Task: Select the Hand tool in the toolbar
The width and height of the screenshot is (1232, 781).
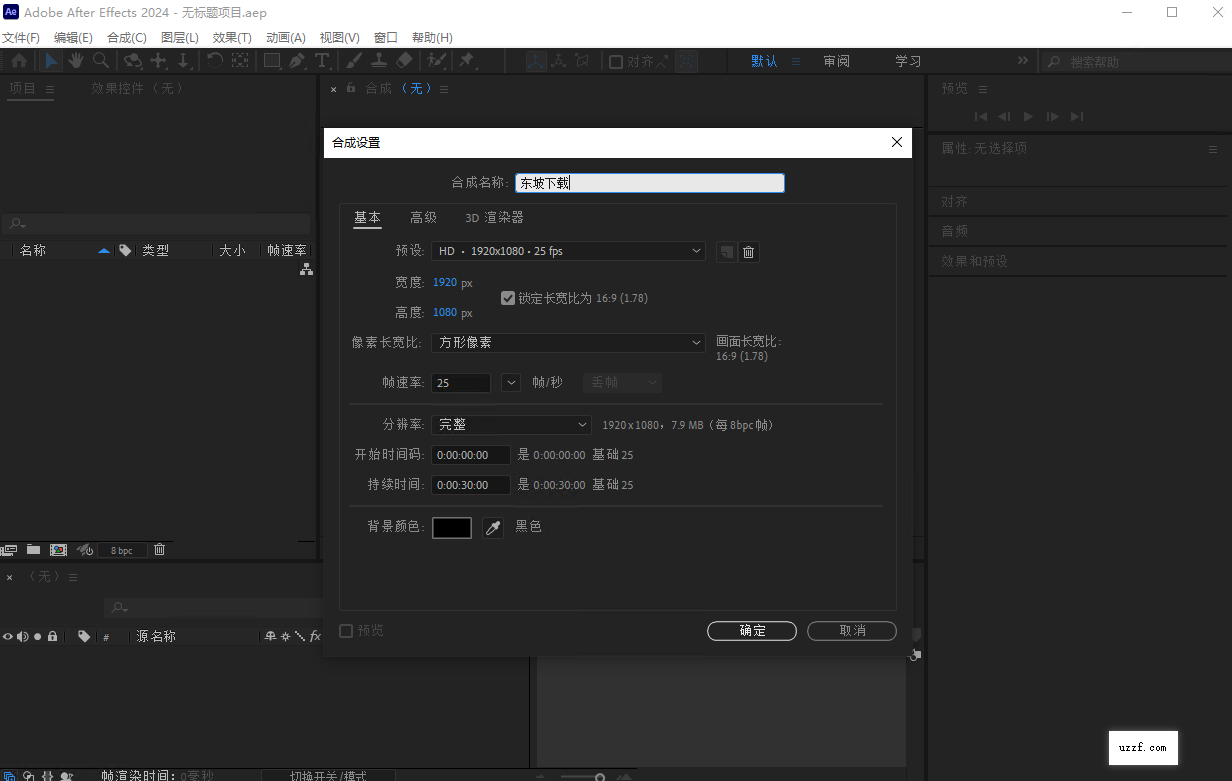Action: tap(75, 60)
